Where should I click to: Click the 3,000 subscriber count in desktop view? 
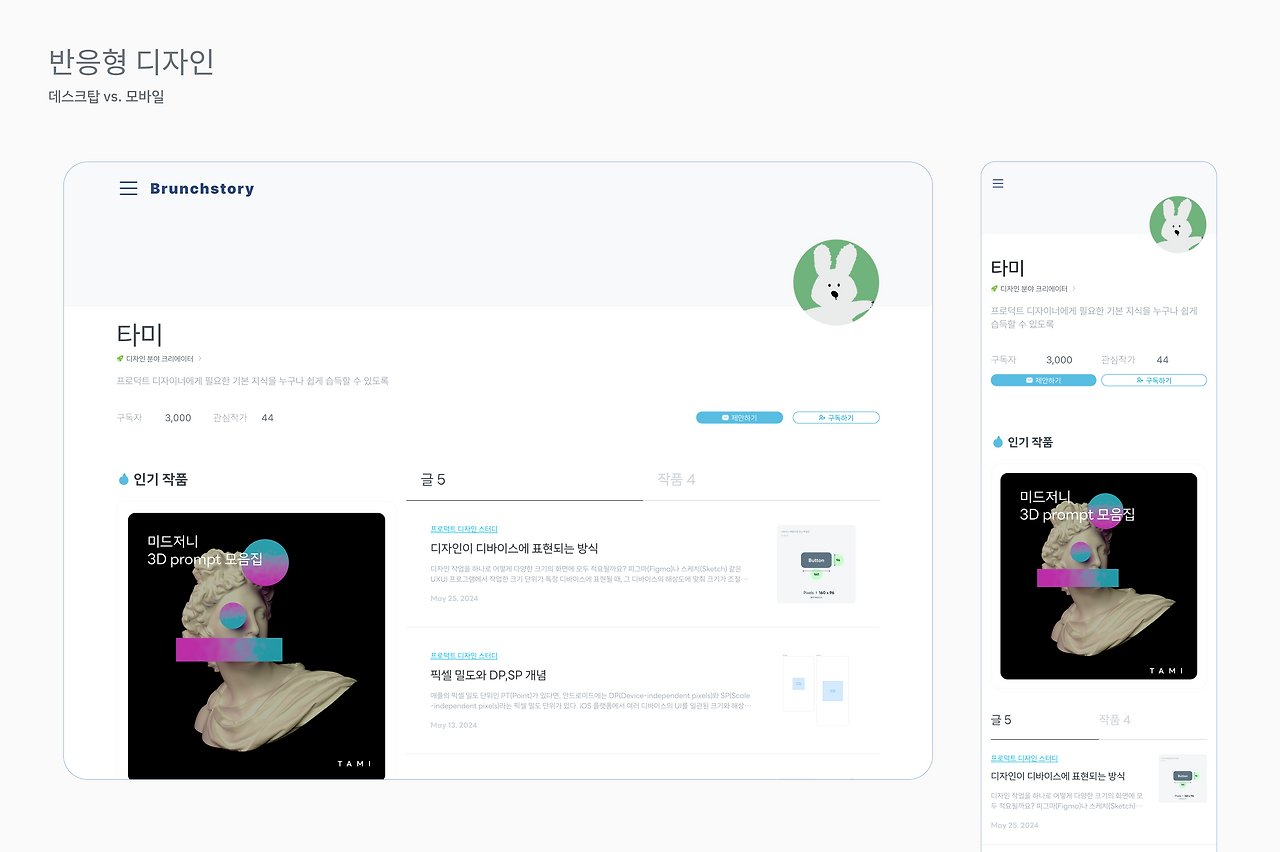click(178, 418)
